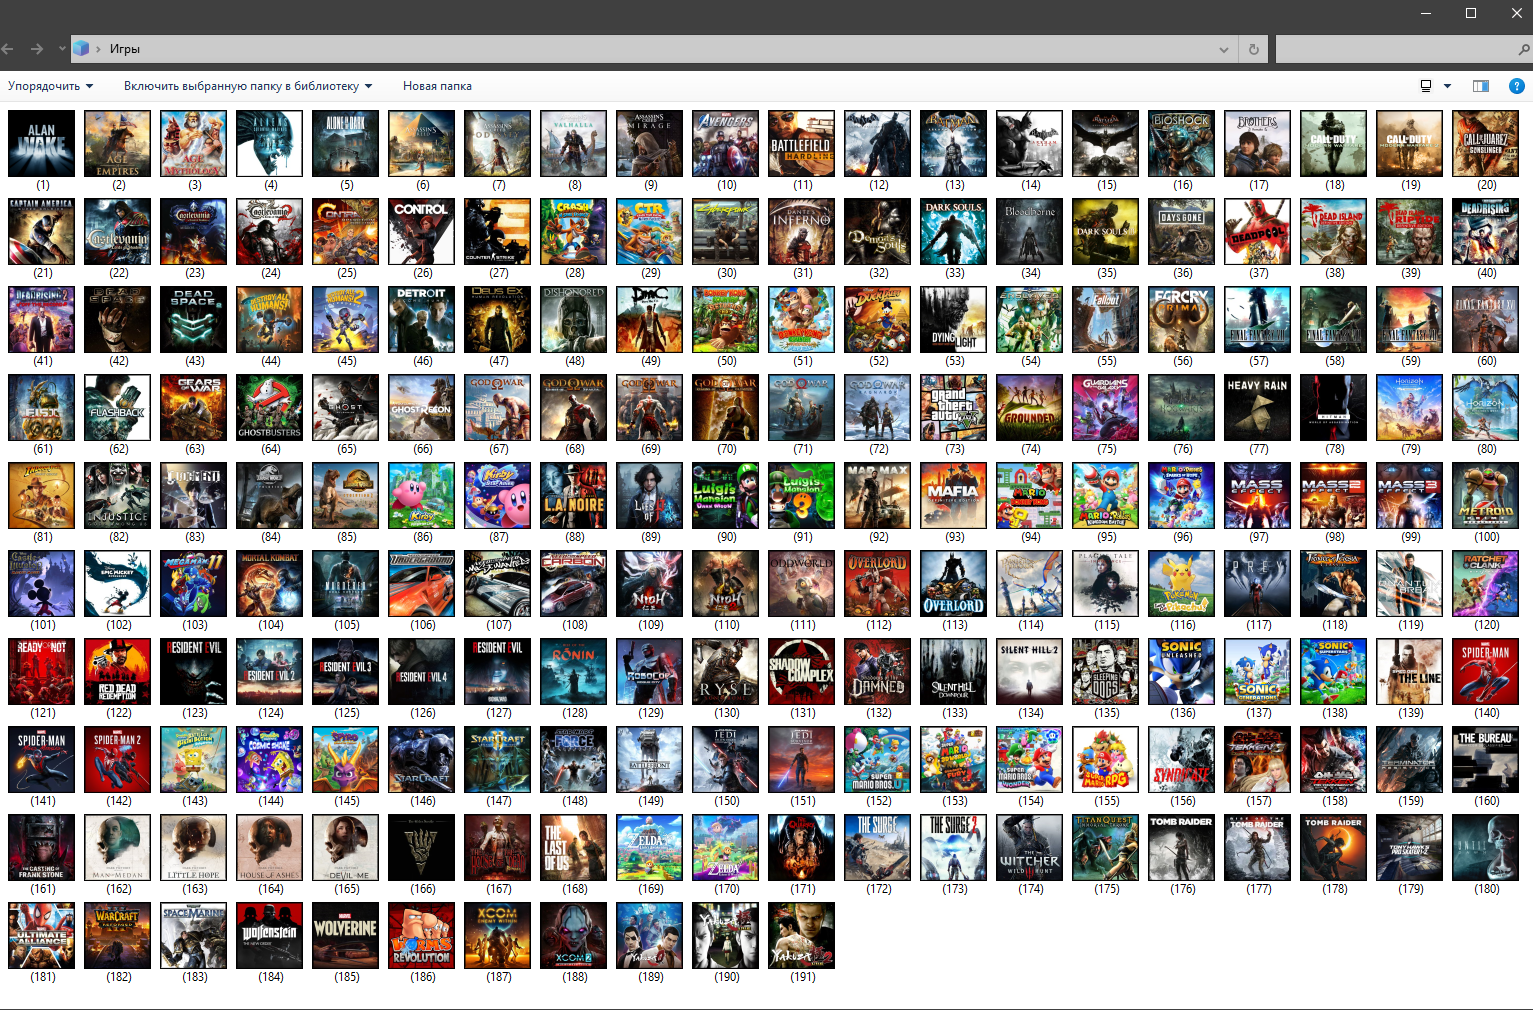Select Tomb Raider cover (176)
Screen dimensions: 1533x1010
1182,848
